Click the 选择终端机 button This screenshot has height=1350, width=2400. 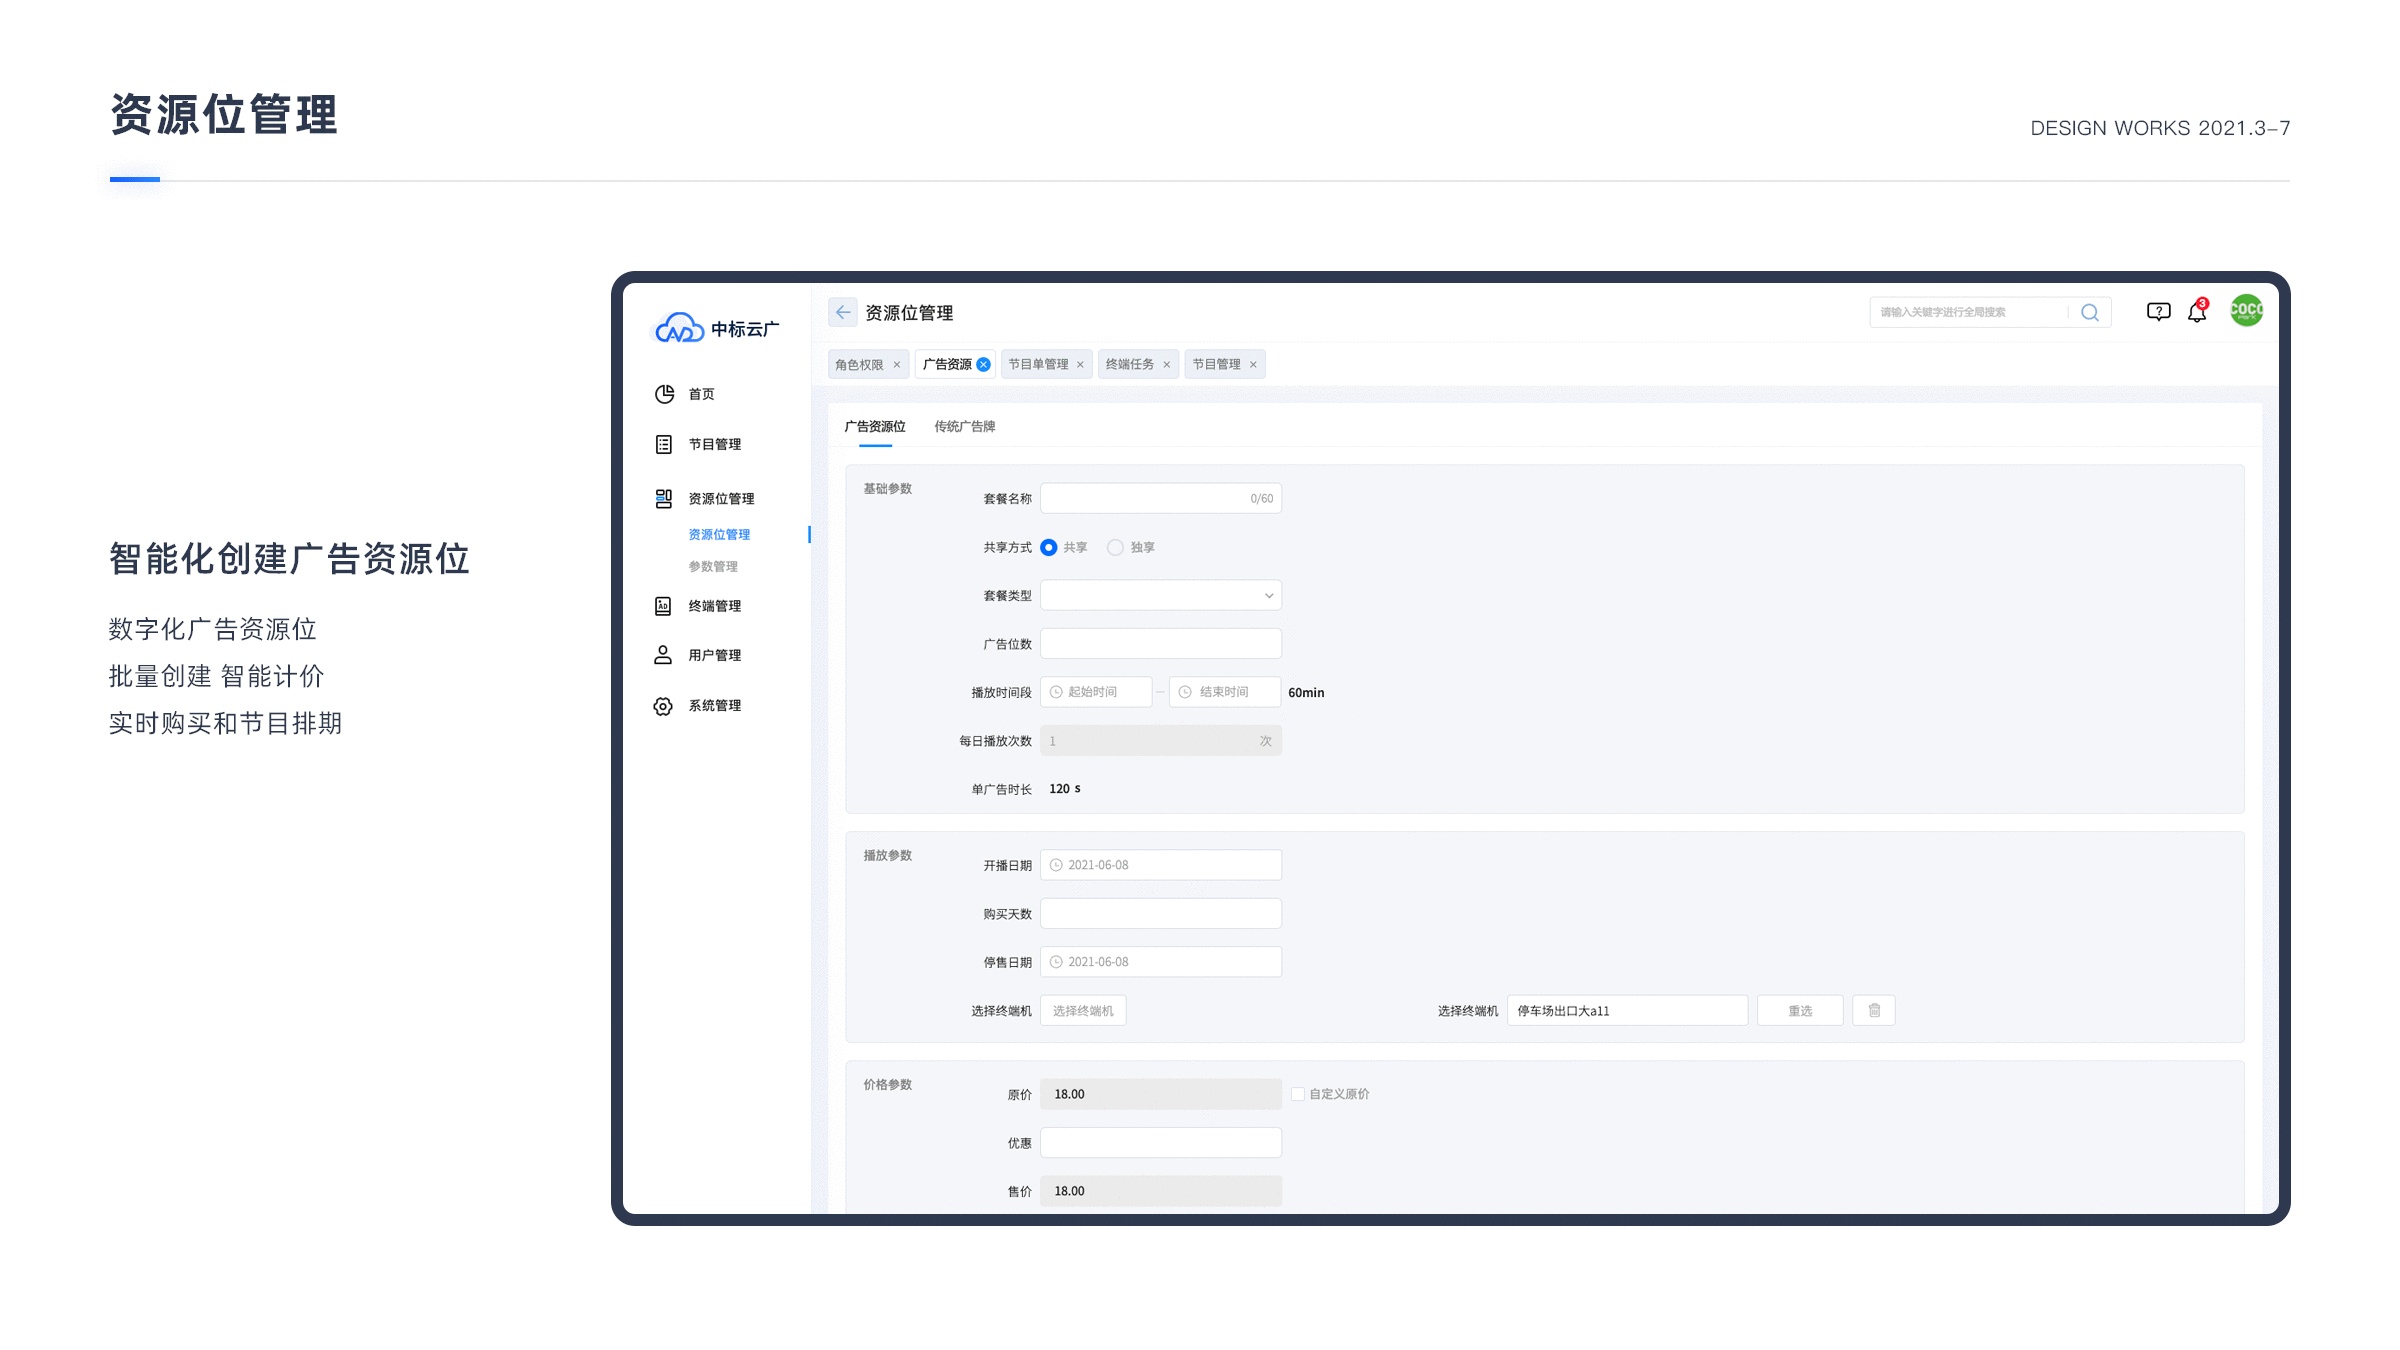[1083, 1011]
